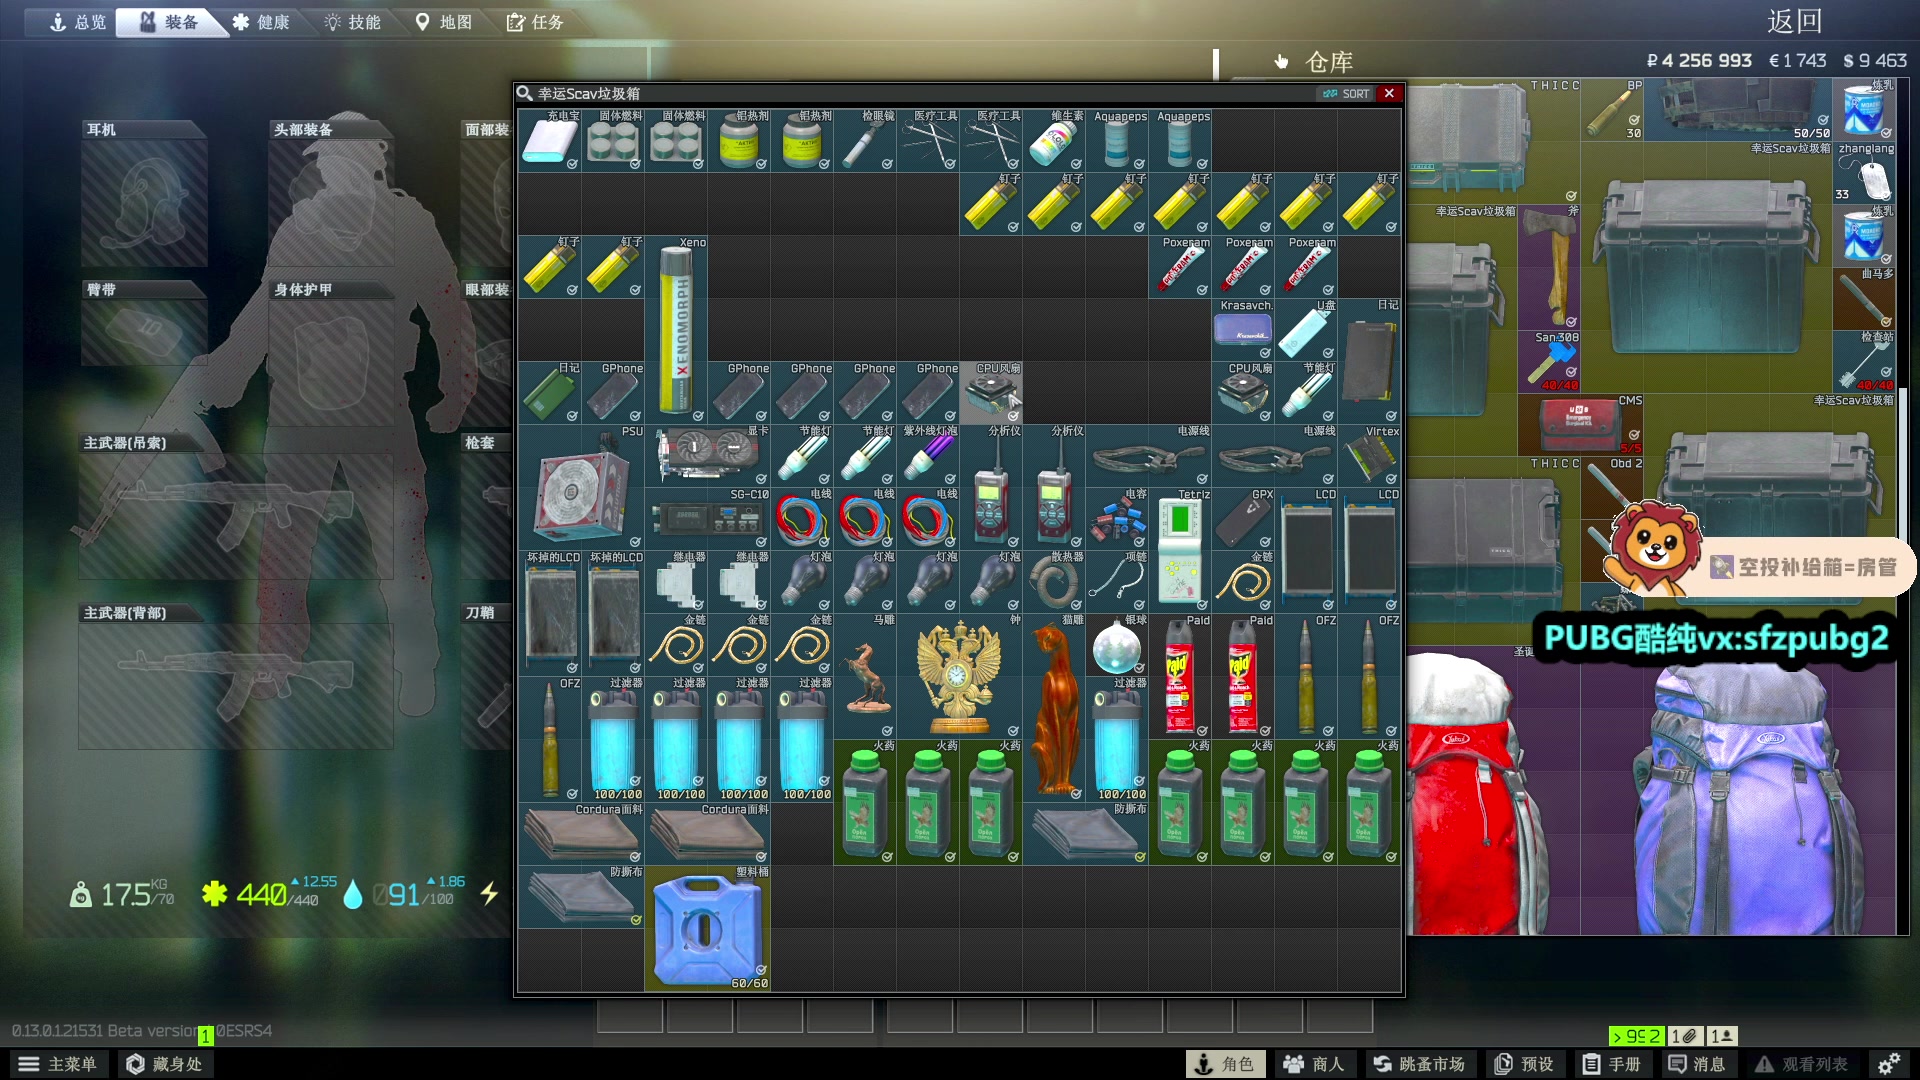Go to the 藏身处 hideout

pos(165,1064)
